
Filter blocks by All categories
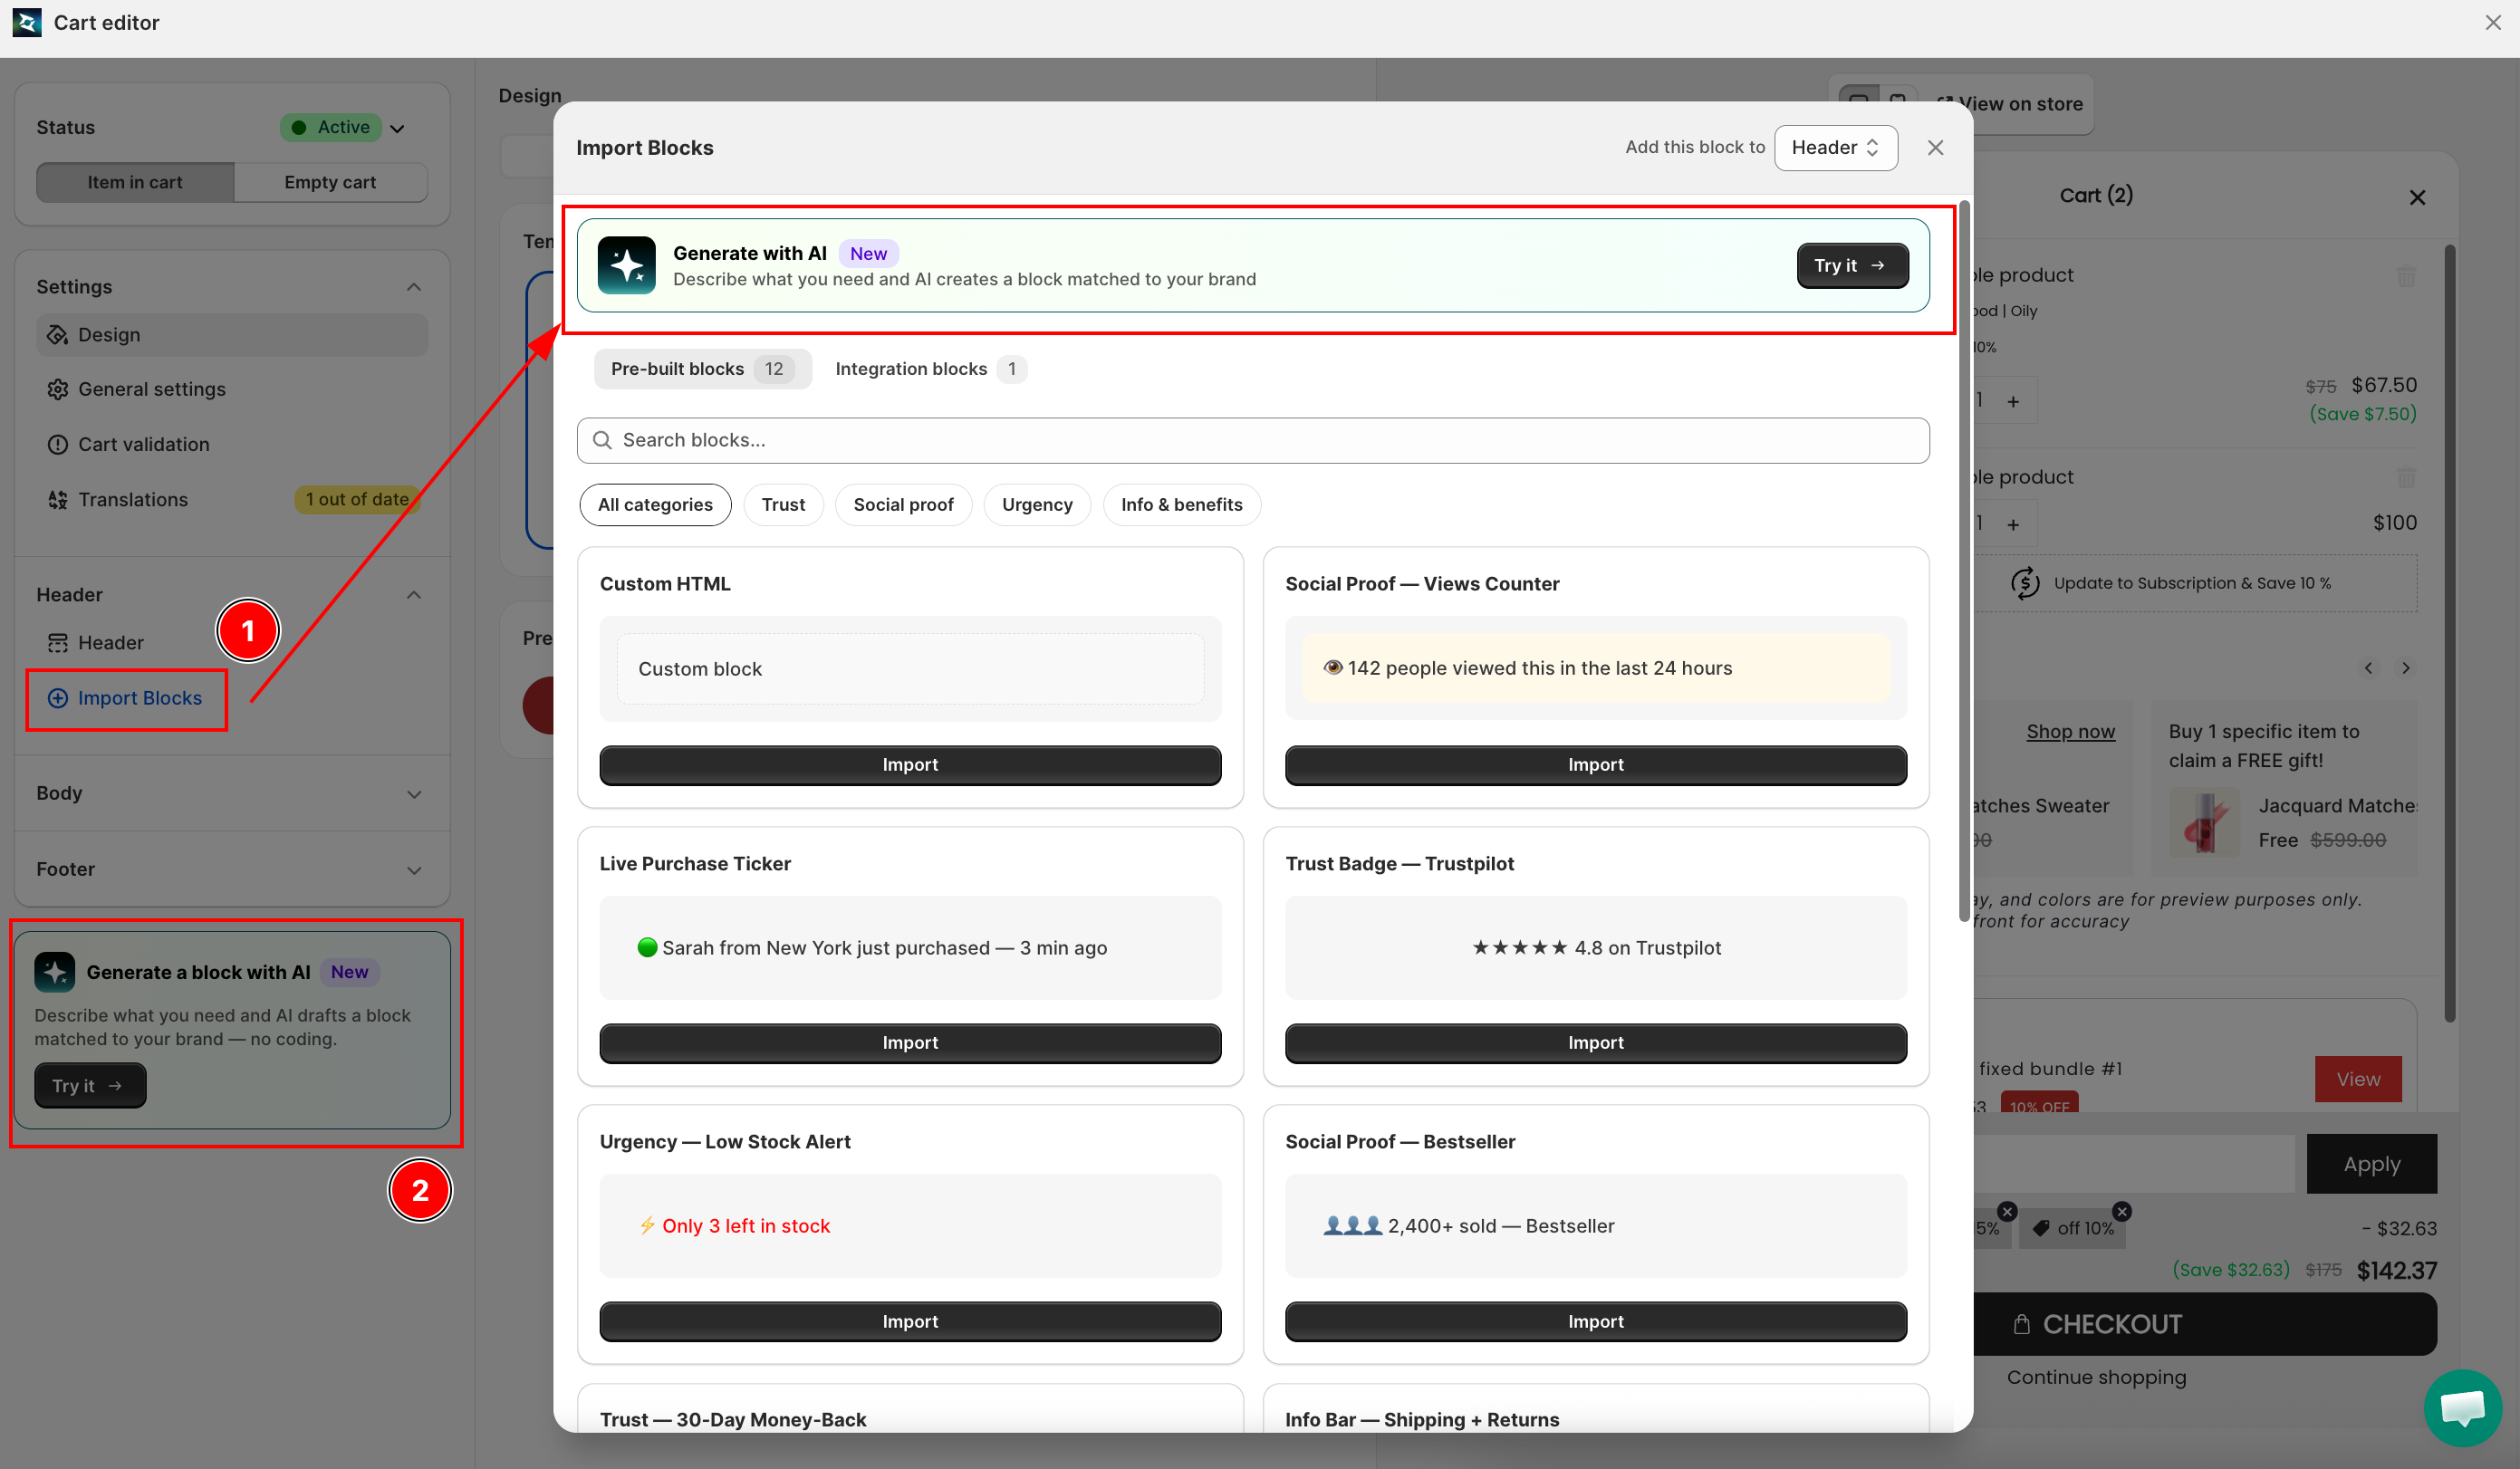pyautogui.click(x=655, y=505)
